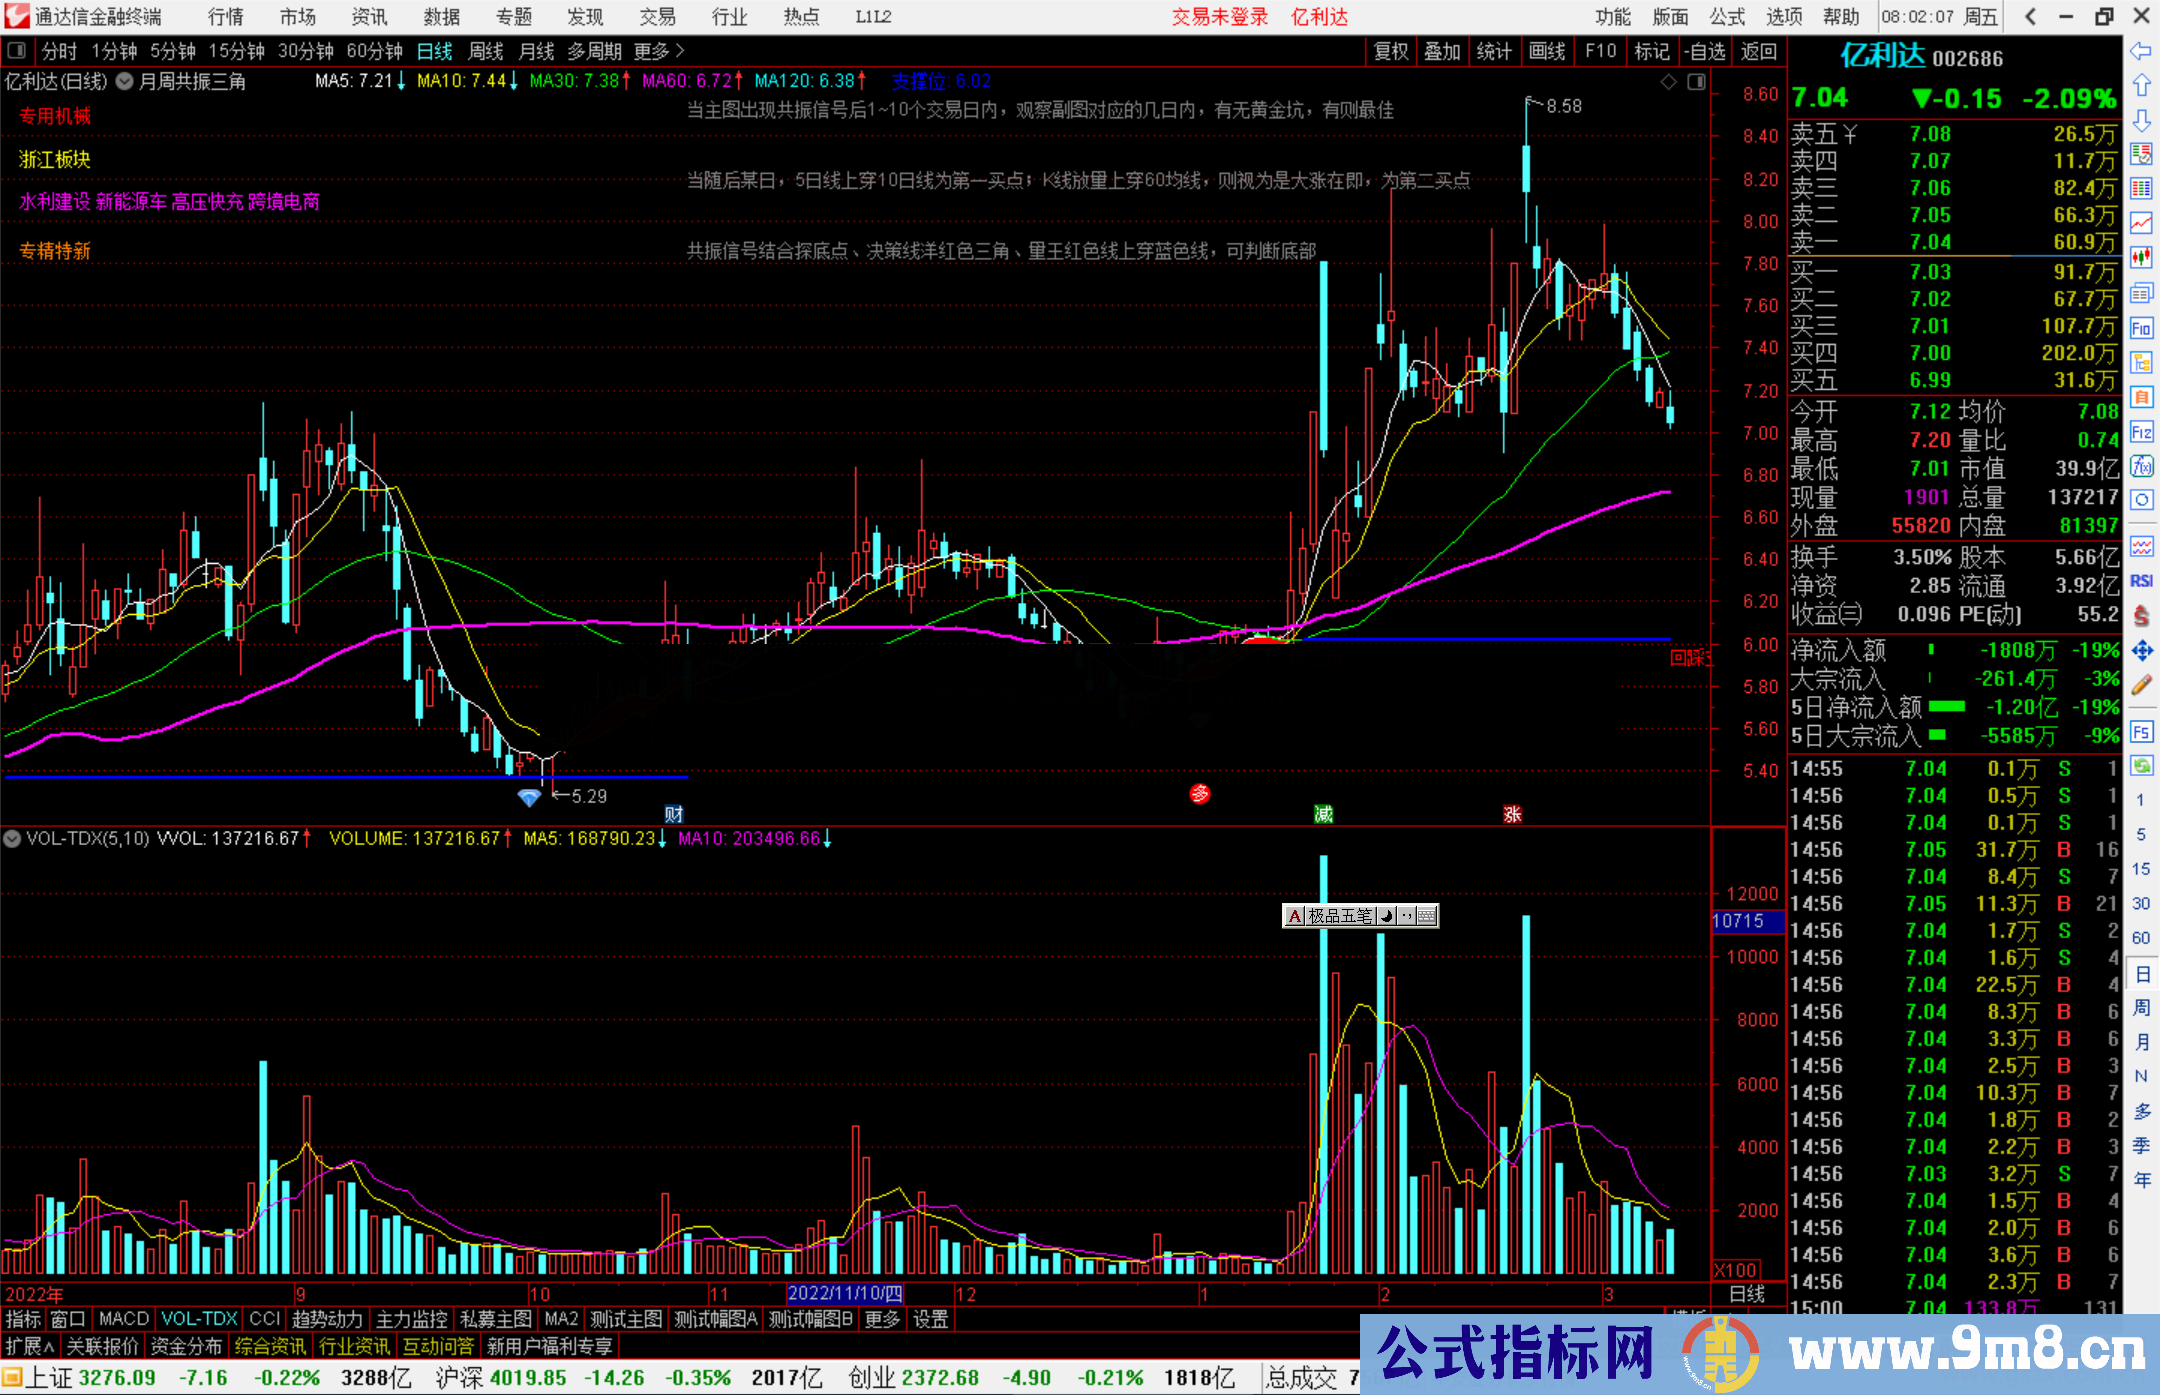Toggle the 复权 price adjustment button
The height and width of the screenshot is (1395, 2160).
(1391, 51)
